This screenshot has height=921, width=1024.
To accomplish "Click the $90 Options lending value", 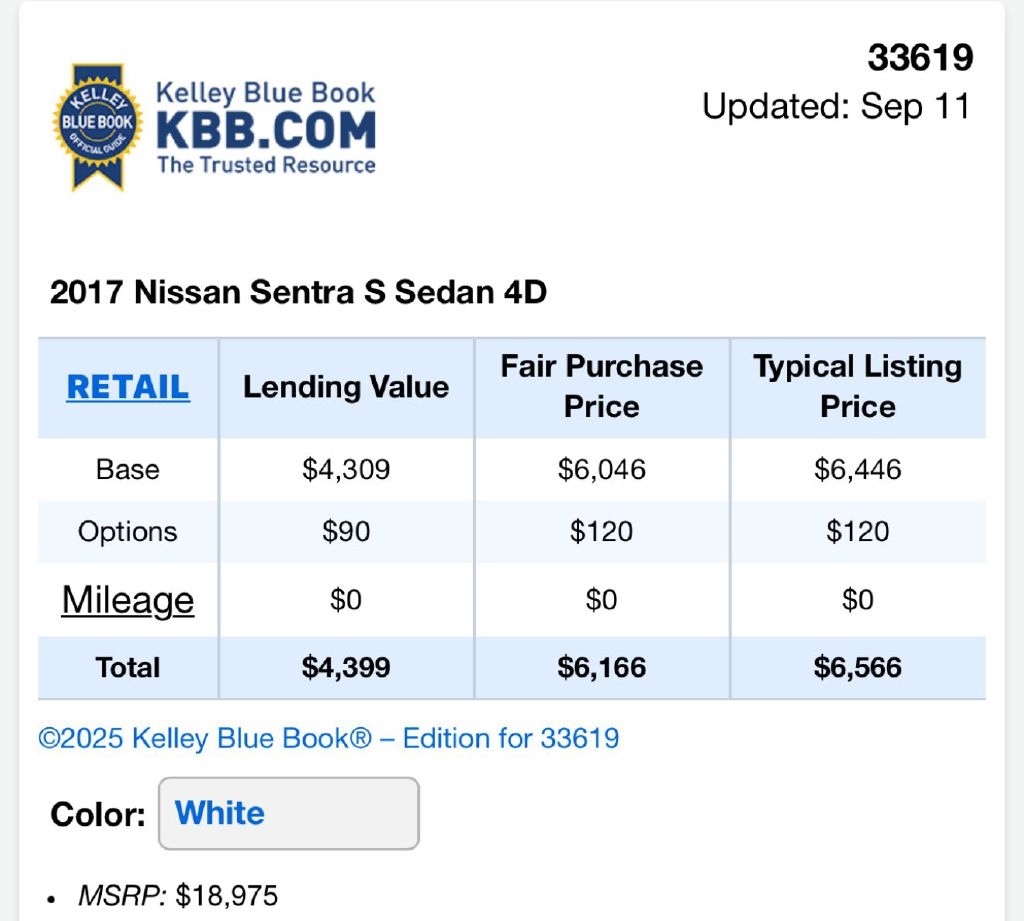I will pos(346,531).
